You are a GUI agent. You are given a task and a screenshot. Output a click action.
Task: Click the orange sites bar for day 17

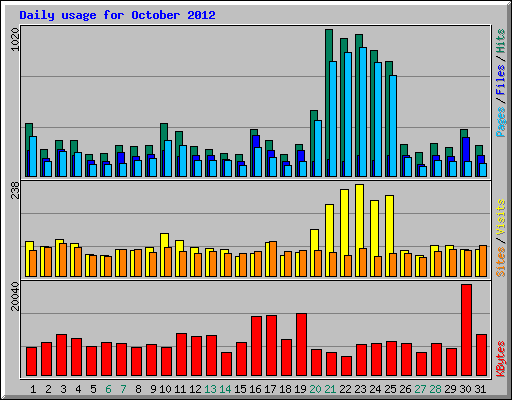point(273,259)
